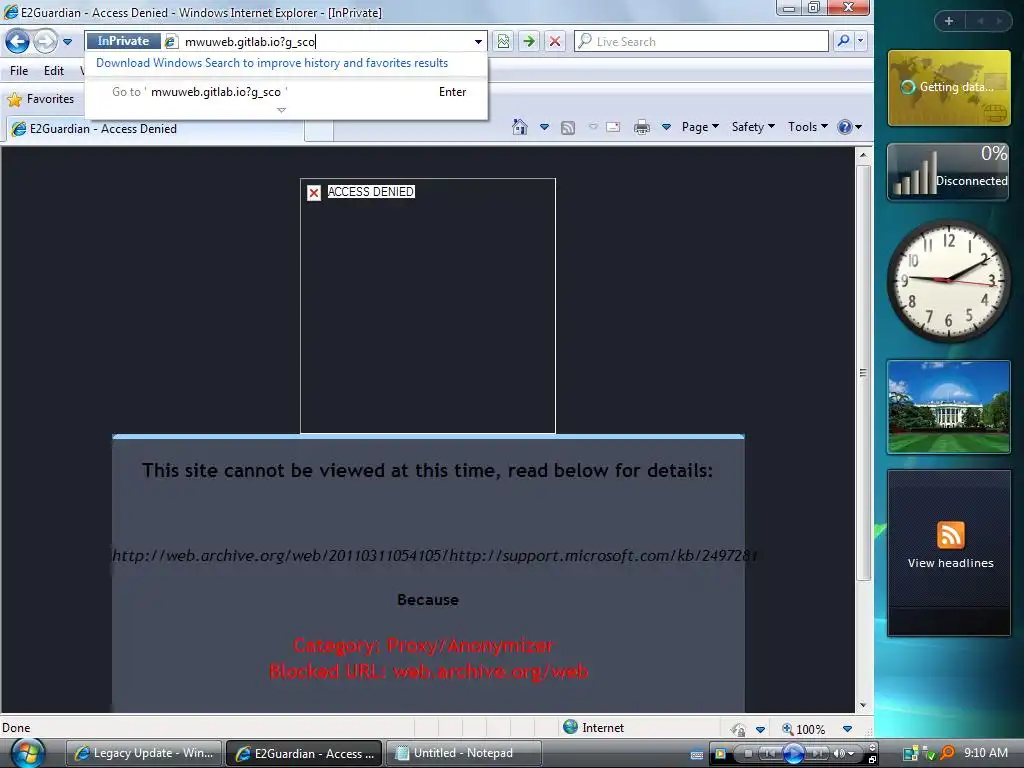Click the media player Stop button
This screenshot has height=768, width=1024.
748,754
